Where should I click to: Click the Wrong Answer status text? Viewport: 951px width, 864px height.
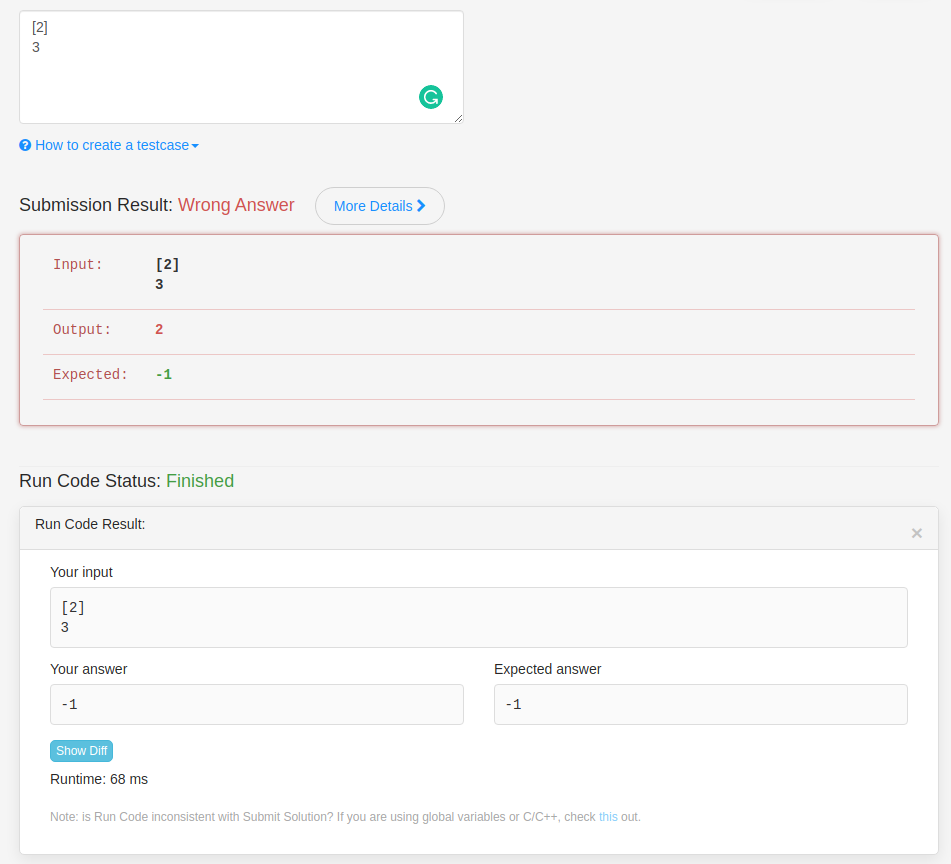pos(236,205)
